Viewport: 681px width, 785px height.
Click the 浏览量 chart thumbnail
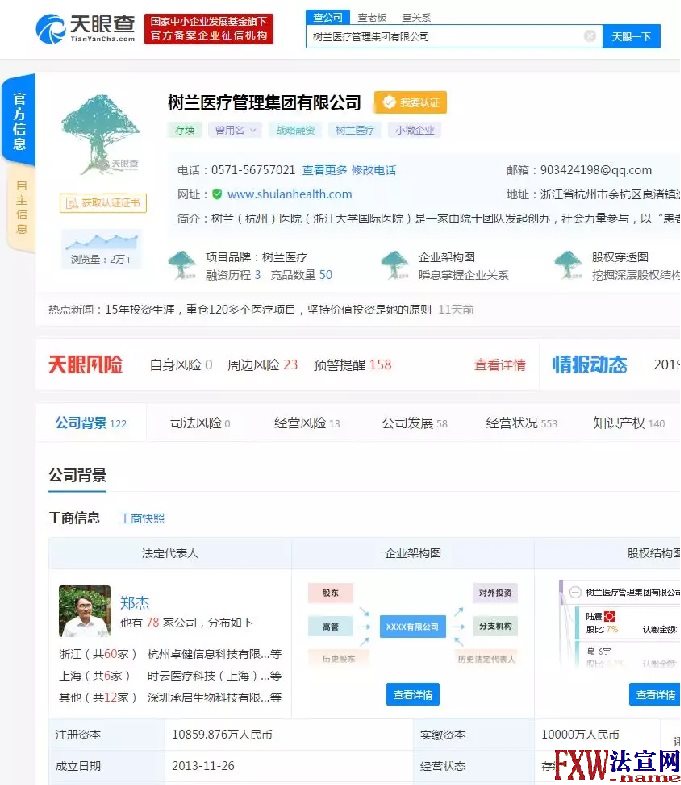coord(102,249)
